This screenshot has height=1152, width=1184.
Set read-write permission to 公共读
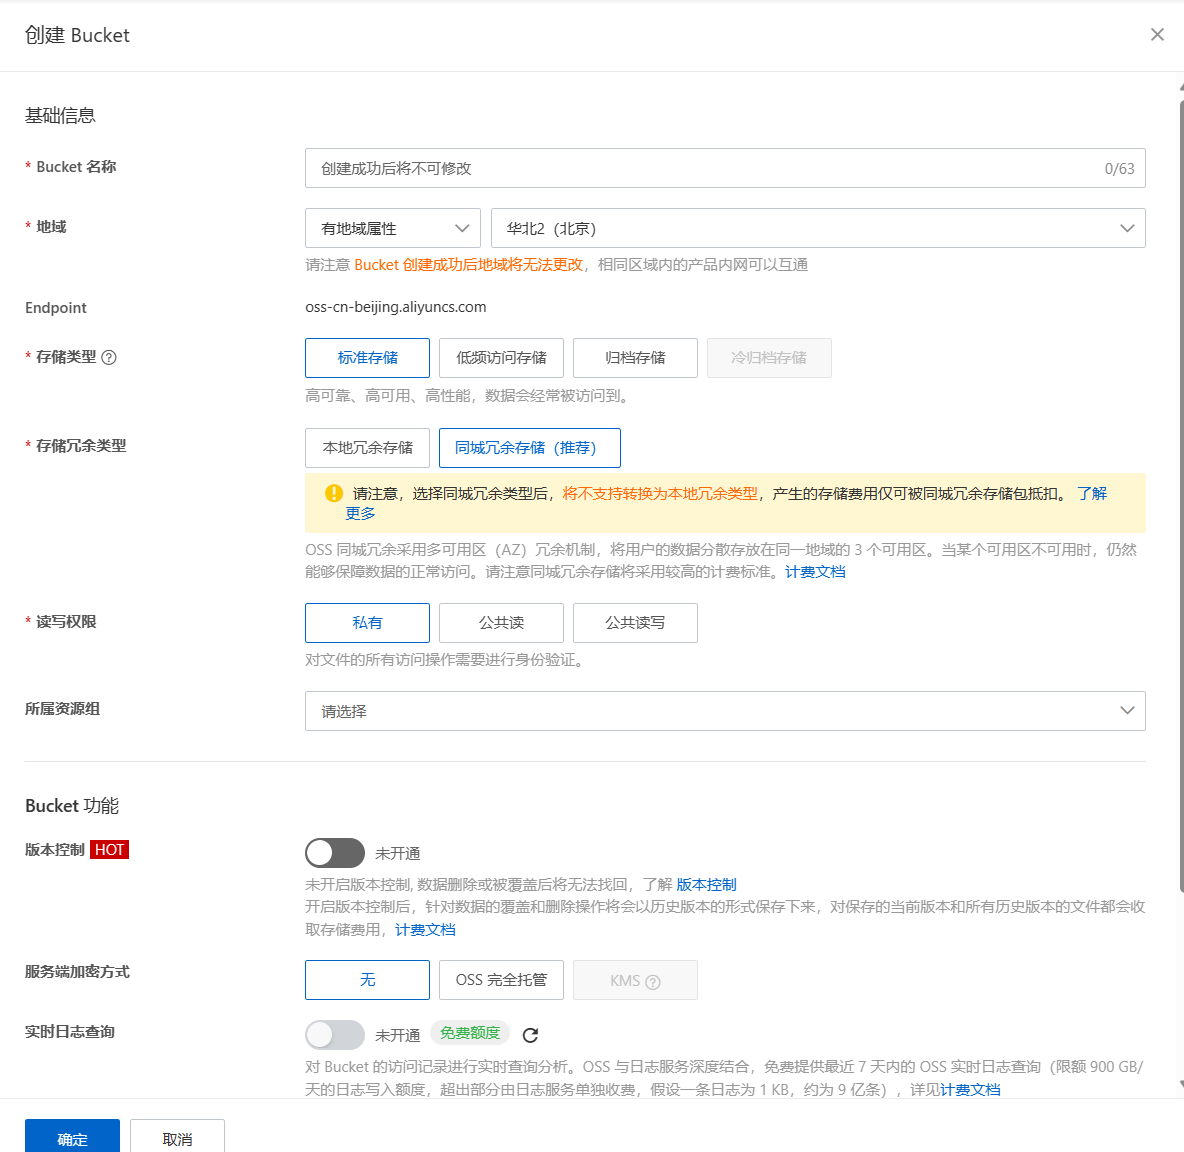pyautogui.click(x=501, y=623)
